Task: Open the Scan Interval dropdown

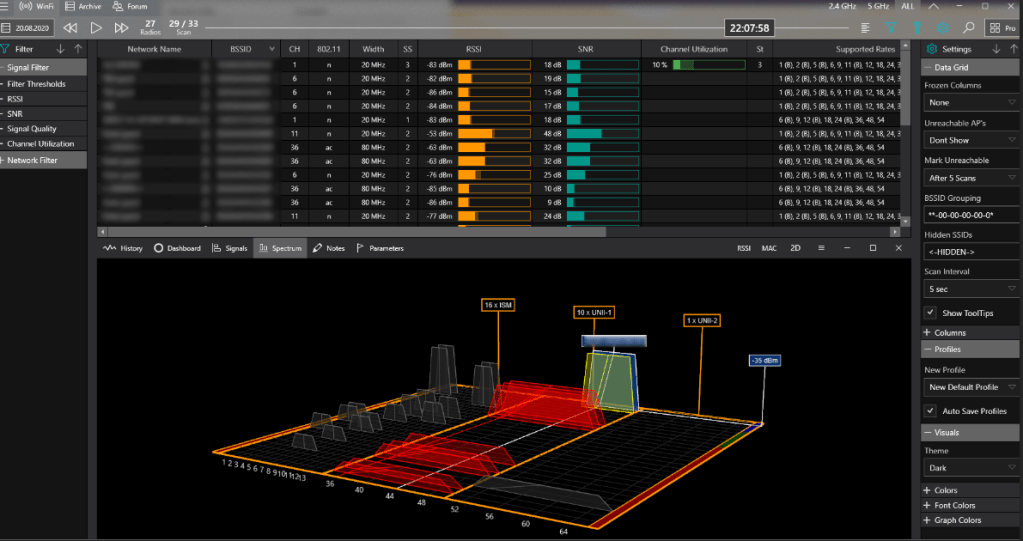Action: point(970,289)
